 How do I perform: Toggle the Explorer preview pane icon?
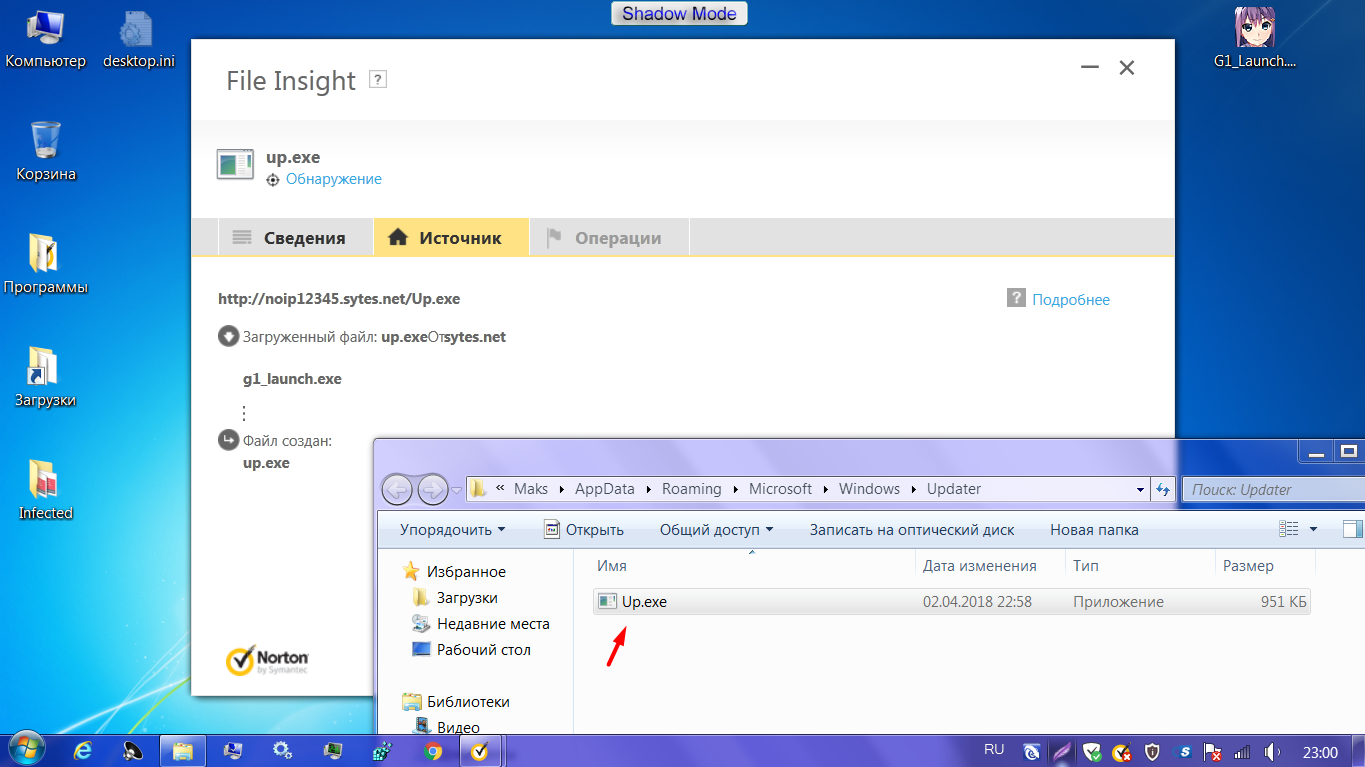tap(1352, 529)
